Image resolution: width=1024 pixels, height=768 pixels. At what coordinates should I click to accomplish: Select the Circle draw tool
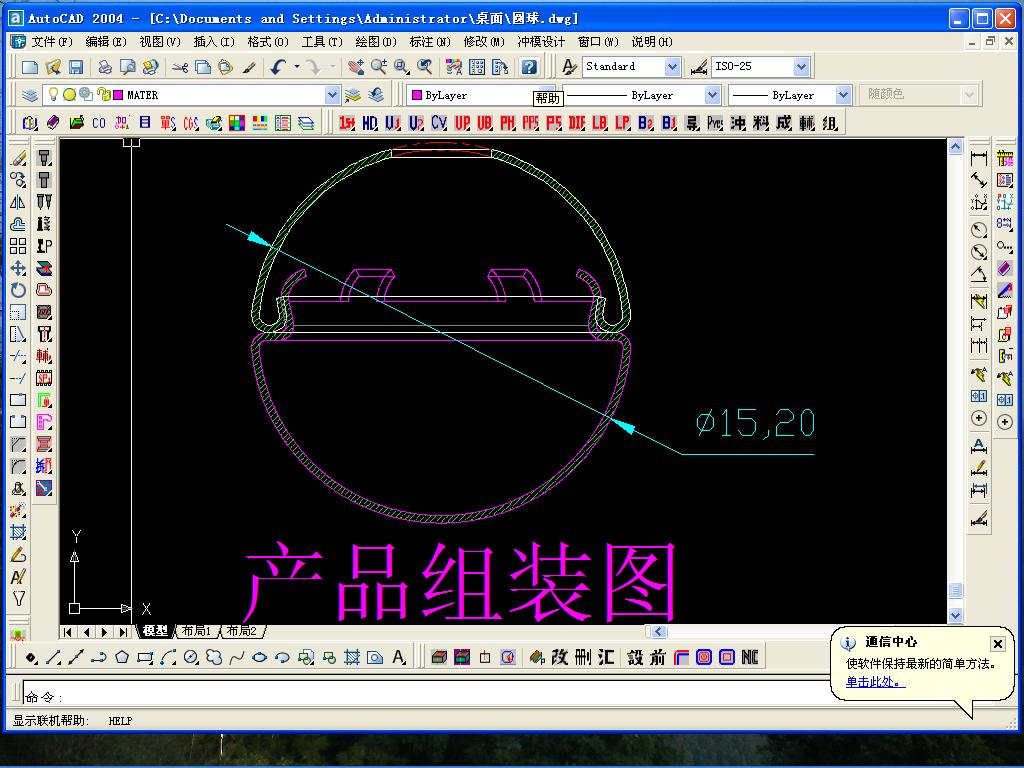click(191, 658)
